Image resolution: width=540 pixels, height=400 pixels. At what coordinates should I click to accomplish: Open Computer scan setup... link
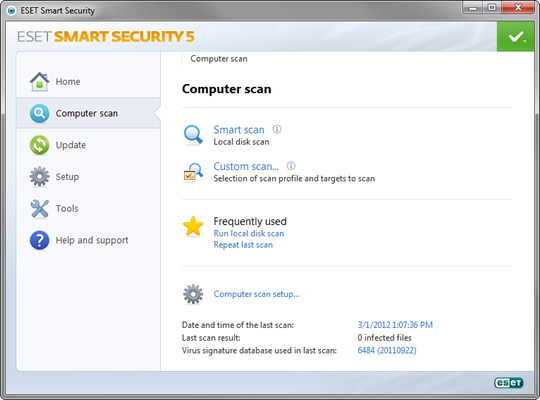(x=257, y=294)
